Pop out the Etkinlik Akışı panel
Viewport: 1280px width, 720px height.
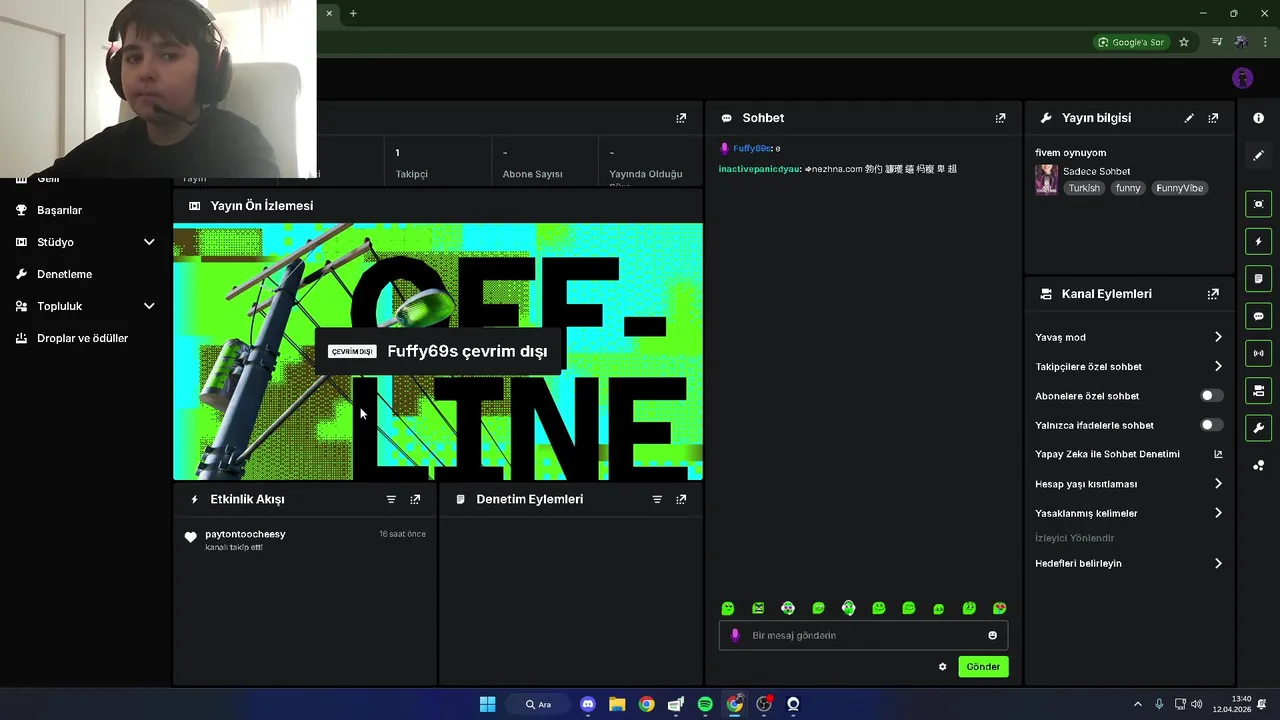(x=415, y=499)
